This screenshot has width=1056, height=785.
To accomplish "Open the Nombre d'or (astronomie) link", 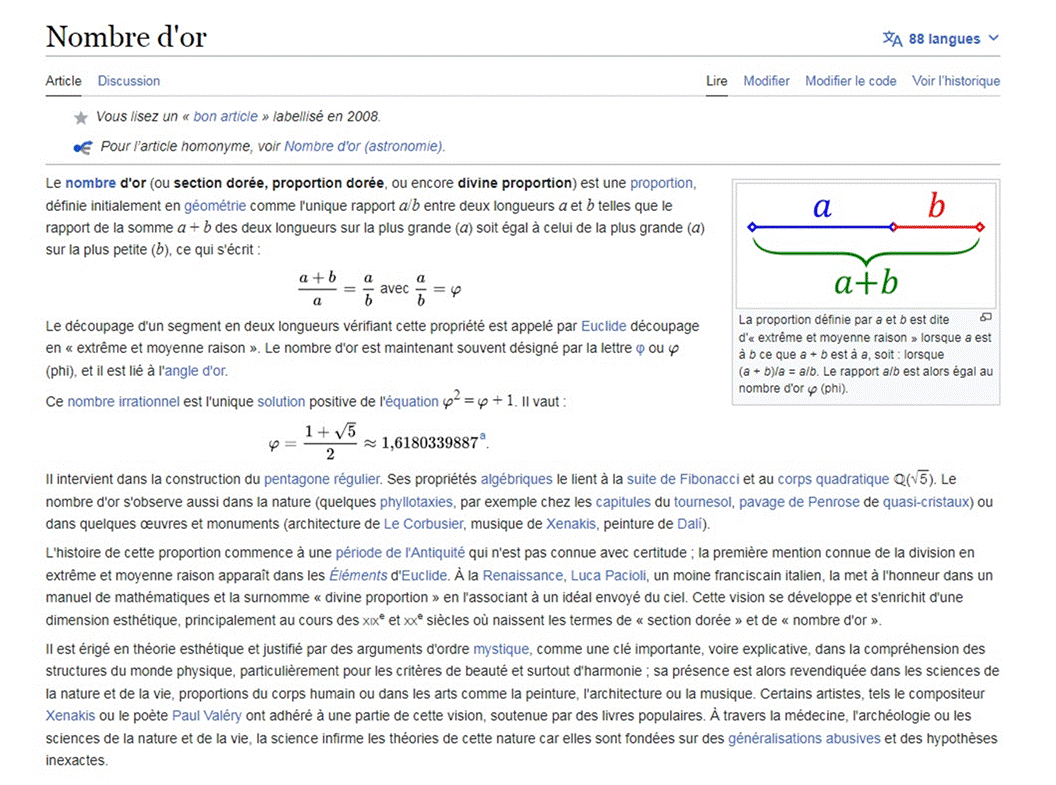I will coord(364,146).
